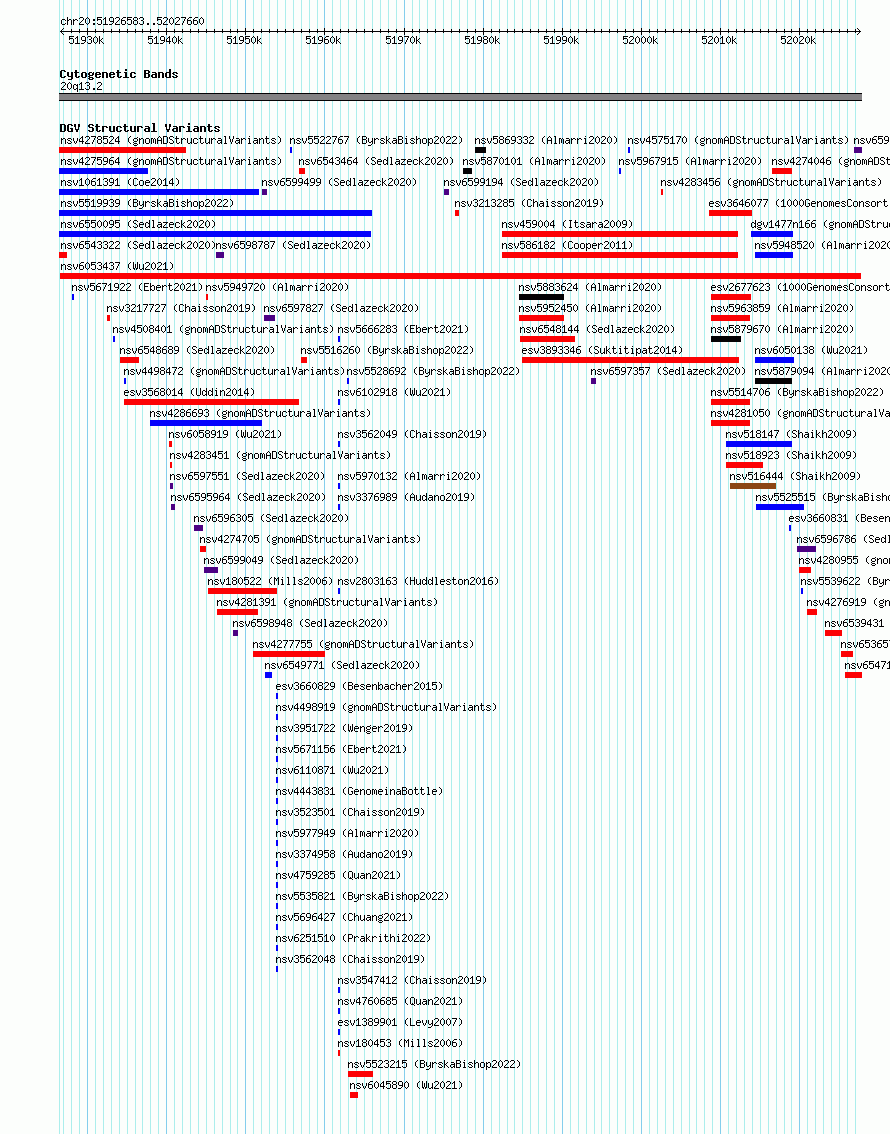Select nsv4443831 (GenomeinaBottle) label
Viewport: 890px width, 1134px height.
click(x=359, y=790)
